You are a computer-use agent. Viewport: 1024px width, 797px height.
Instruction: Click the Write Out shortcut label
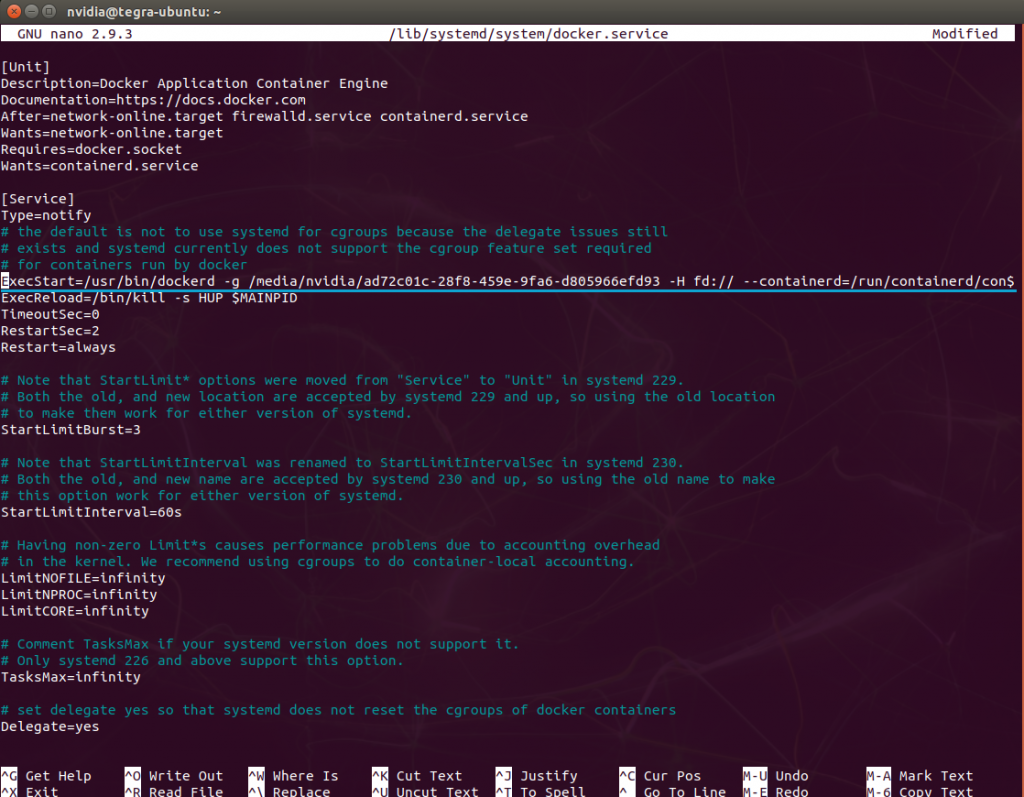click(x=185, y=776)
